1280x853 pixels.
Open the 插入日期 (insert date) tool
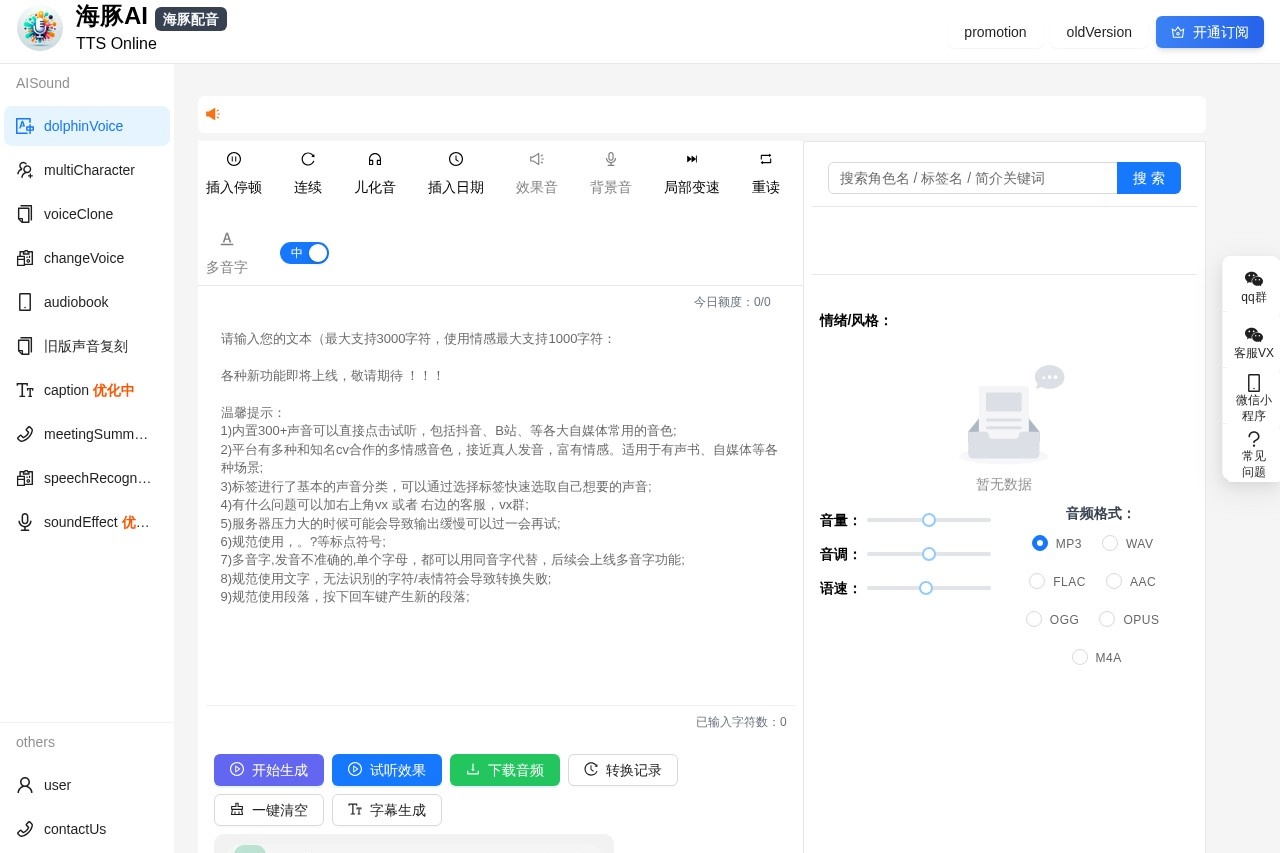pyautogui.click(x=456, y=172)
